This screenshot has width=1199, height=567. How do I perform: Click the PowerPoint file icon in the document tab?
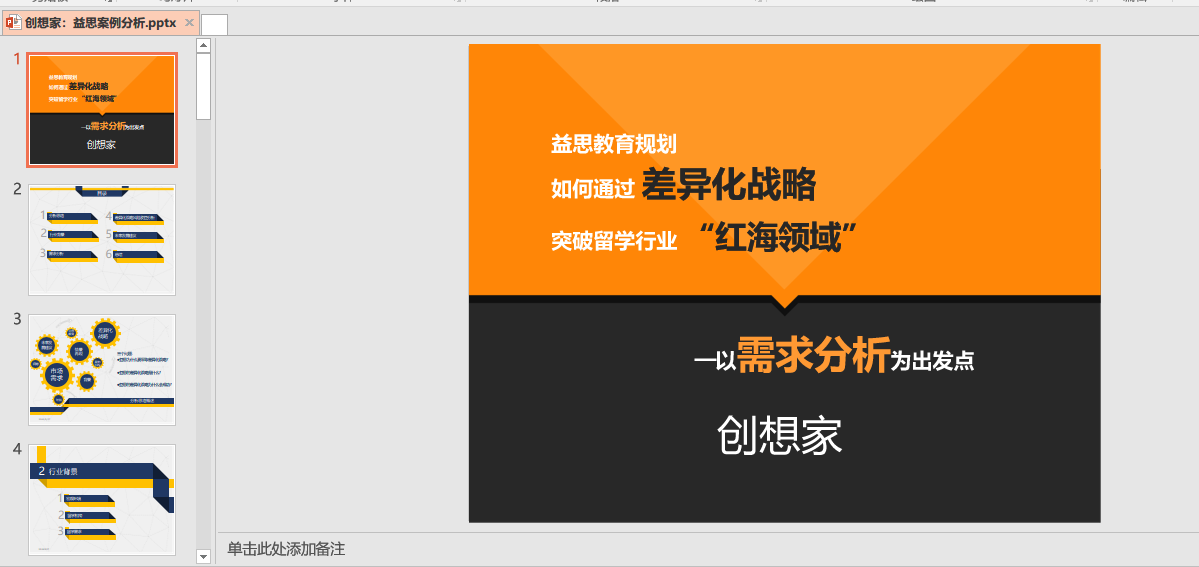tap(14, 23)
